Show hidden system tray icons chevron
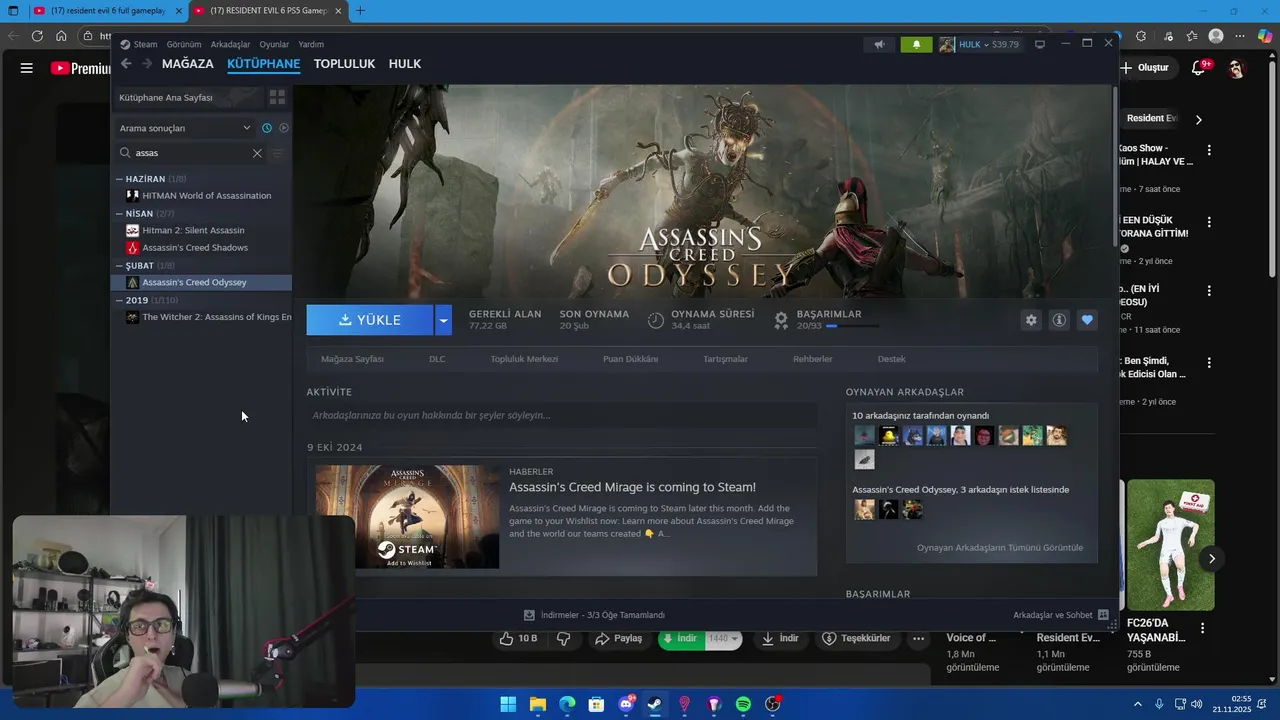 point(1139,704)
